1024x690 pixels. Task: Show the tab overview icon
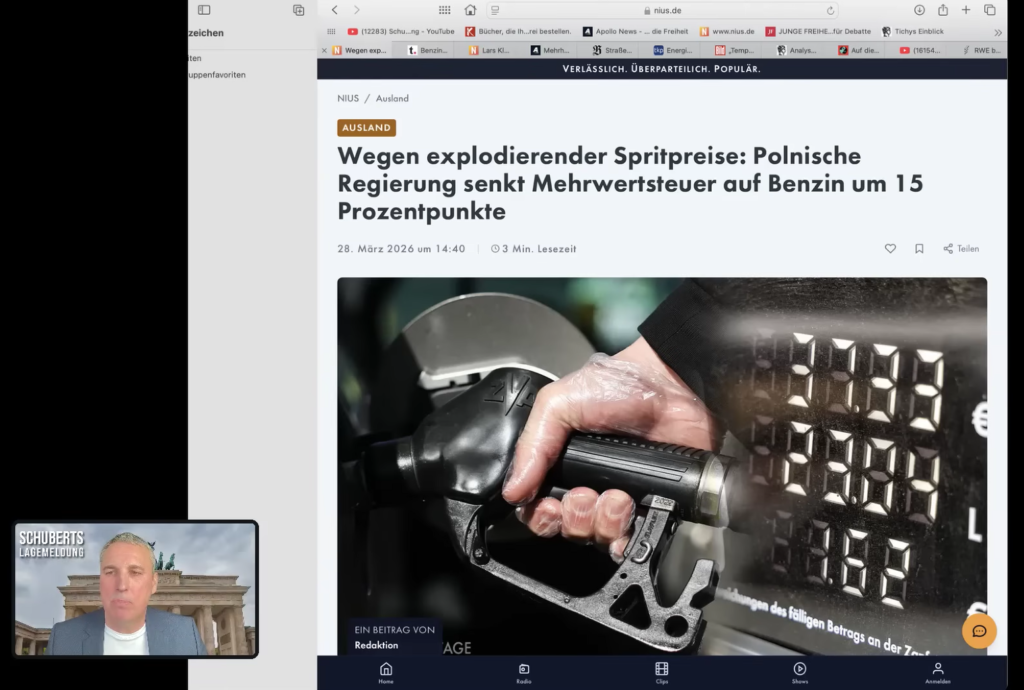(990, 10)
